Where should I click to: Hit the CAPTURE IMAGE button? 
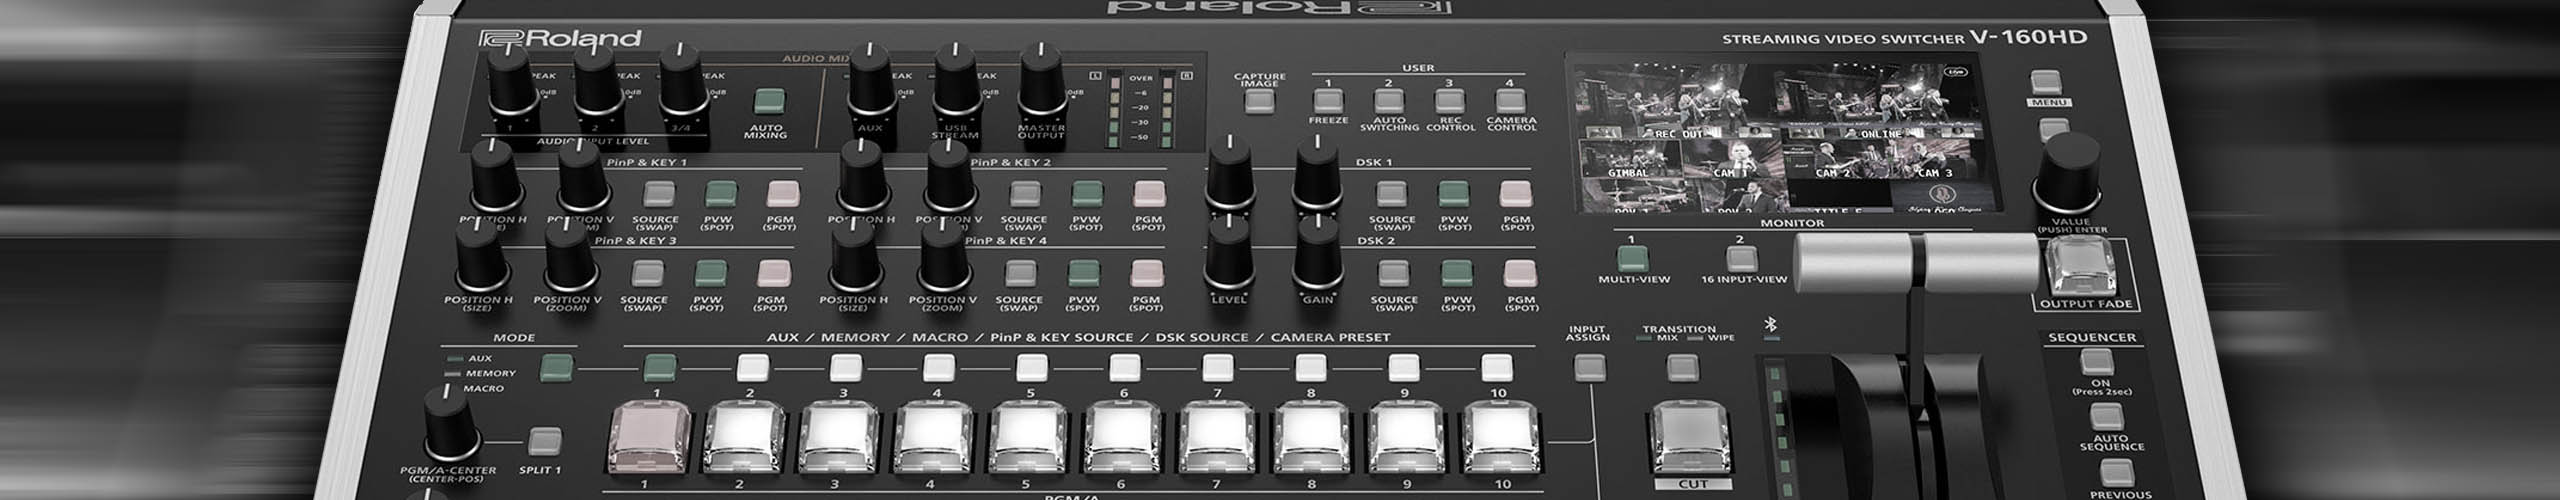pyautogui.click(x=1259, y=100)
